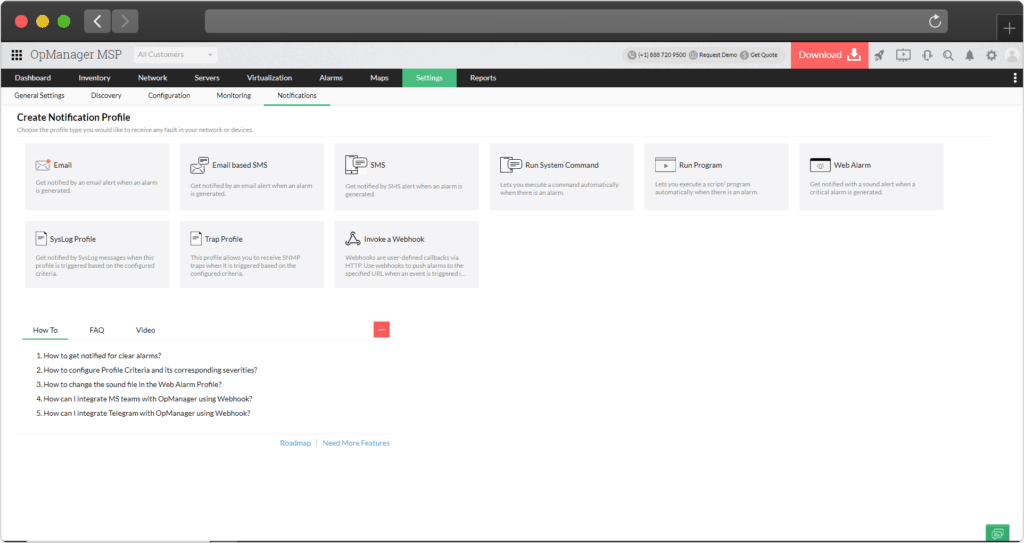Collapse the help panel with red minus button

click(381, 330)
